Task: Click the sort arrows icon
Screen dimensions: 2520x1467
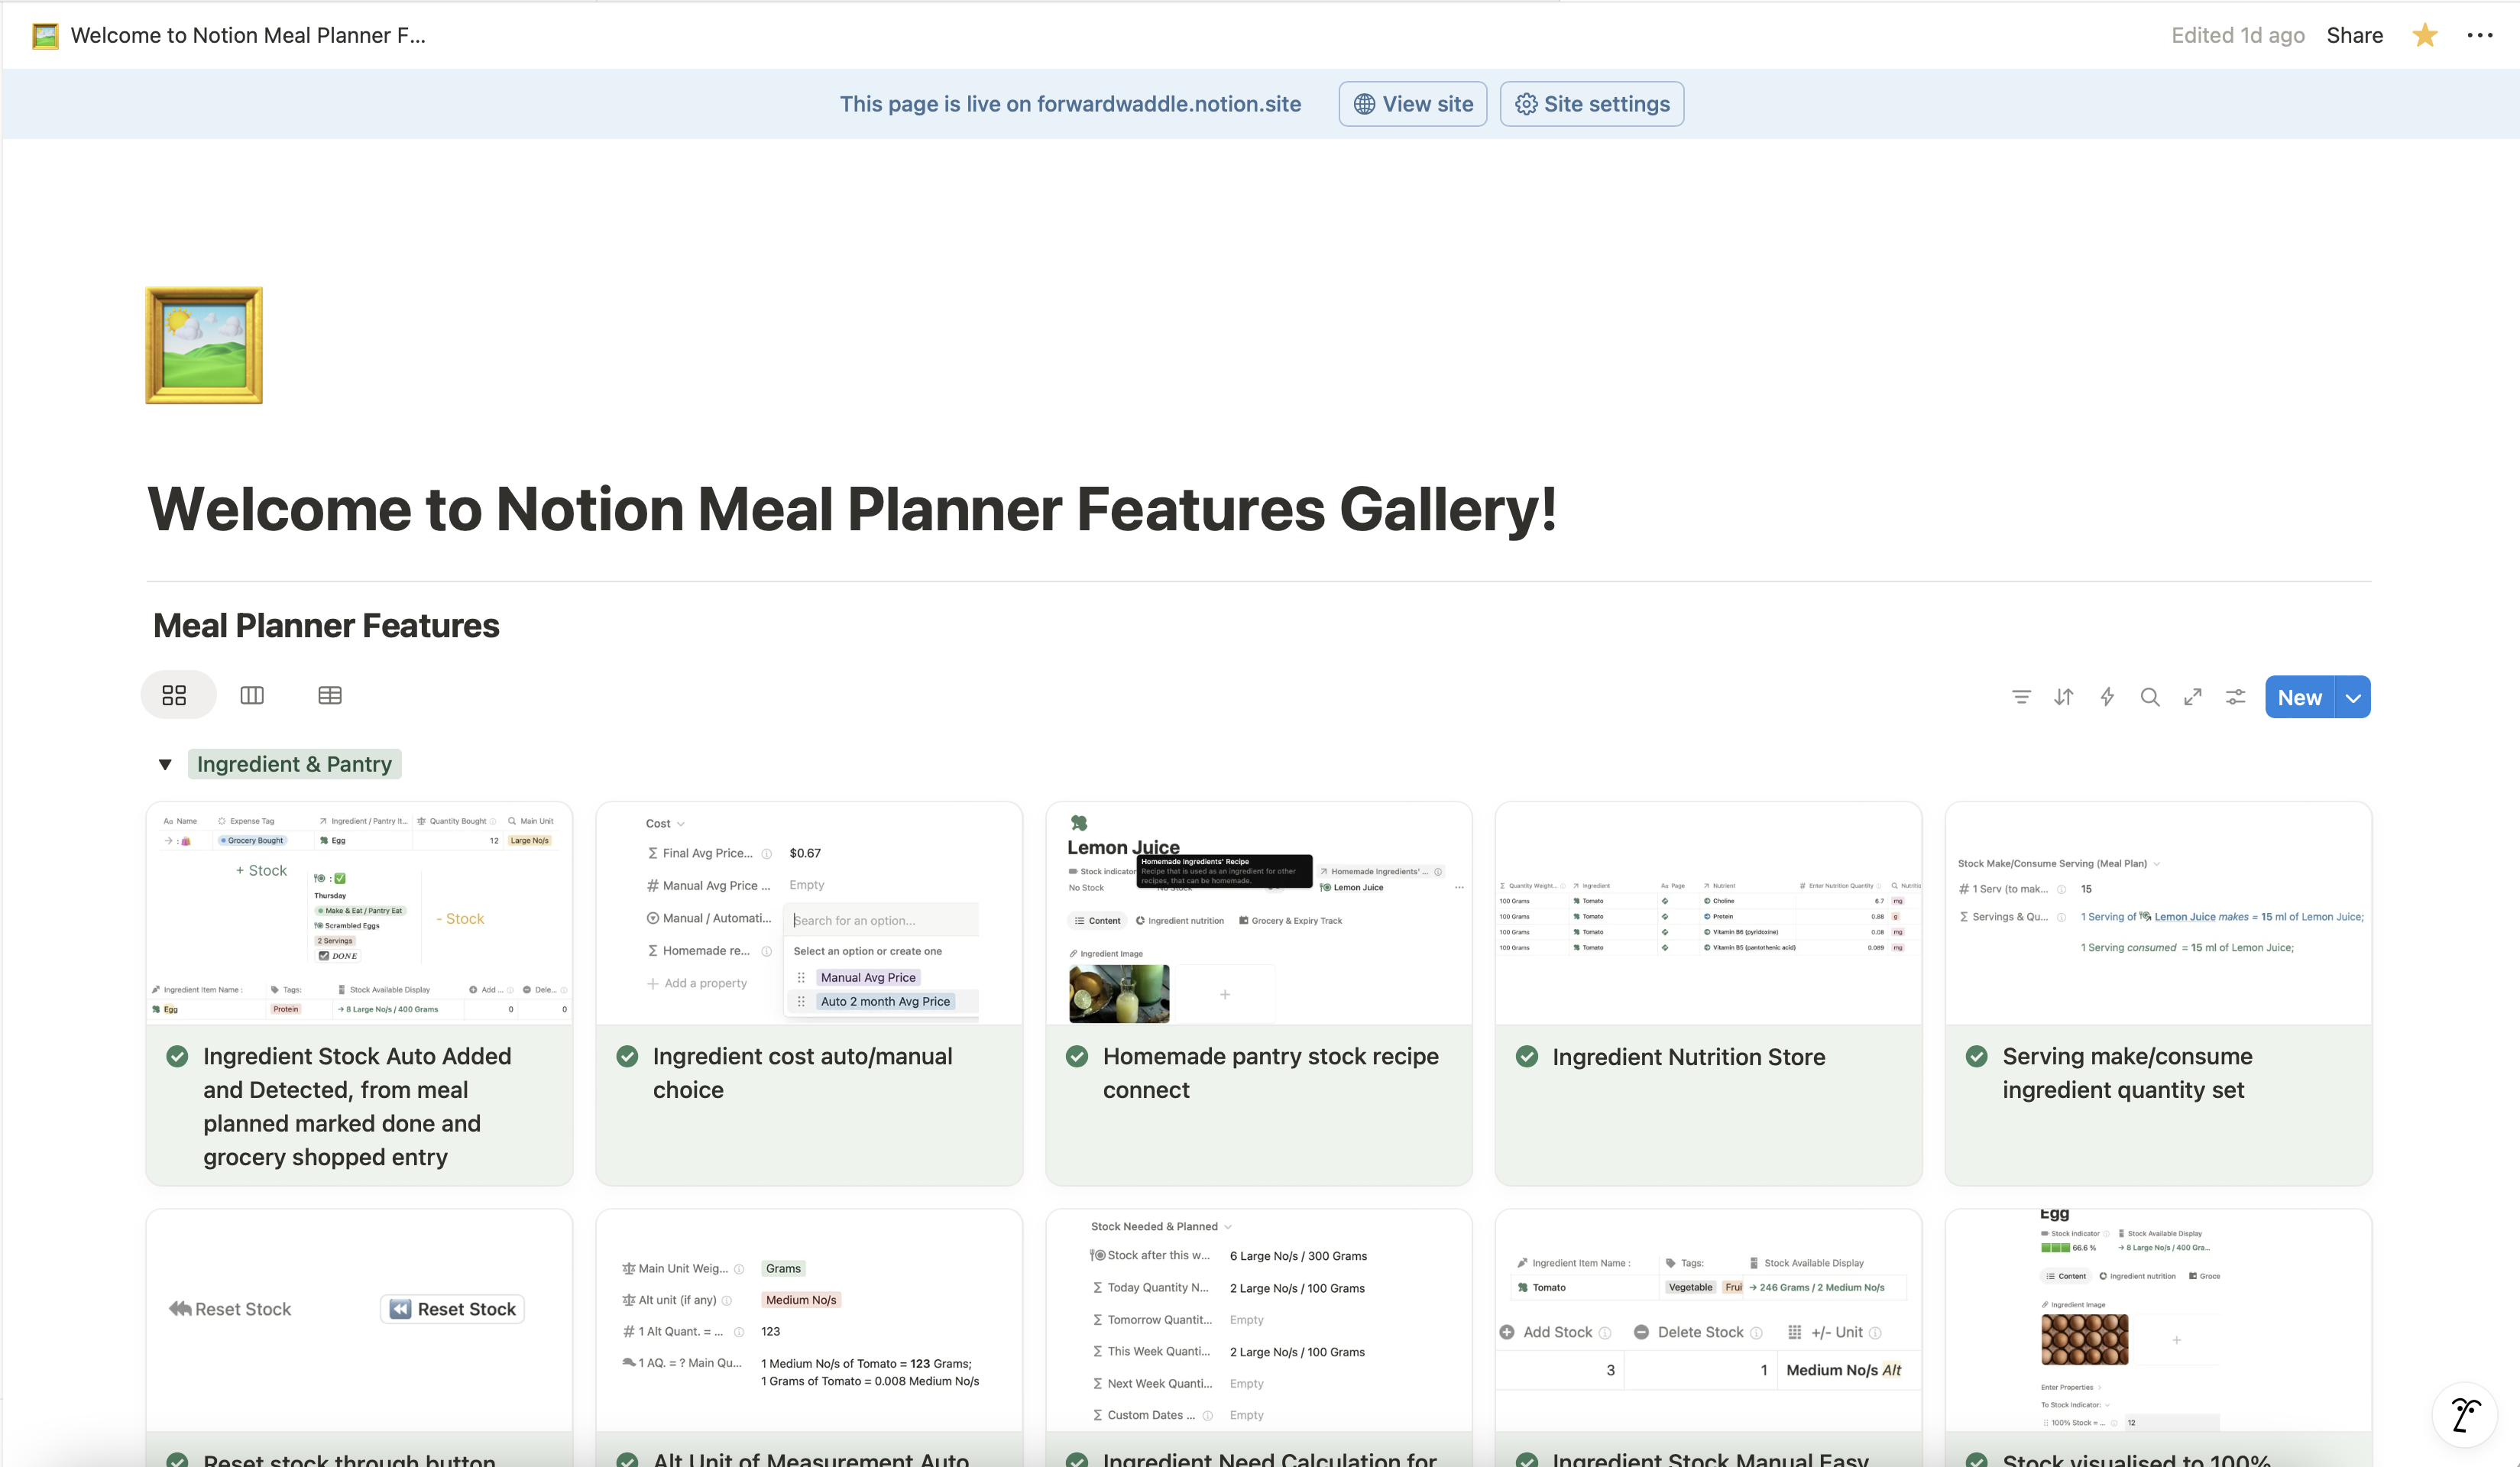Action: (x=2064, y=697)
